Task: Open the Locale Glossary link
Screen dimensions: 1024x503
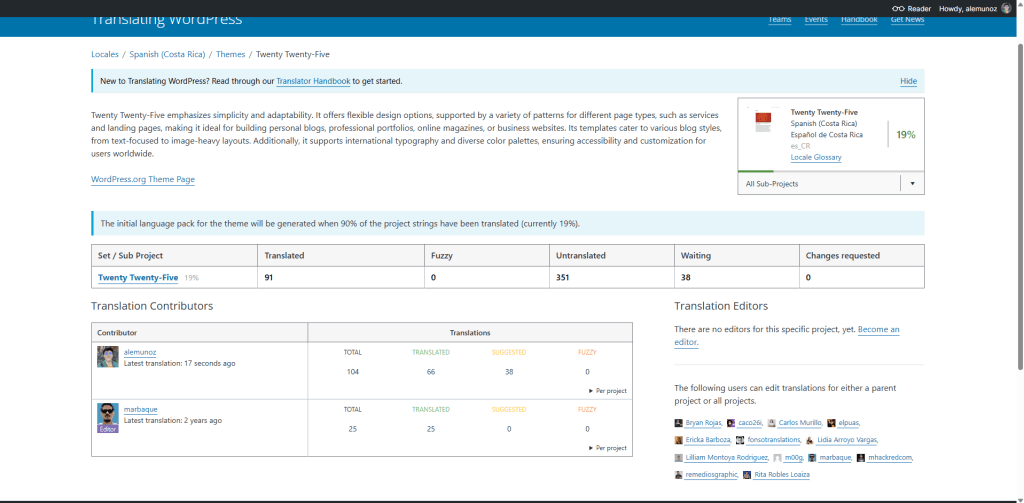Action: pyautogui.click(x=816, y=157)
